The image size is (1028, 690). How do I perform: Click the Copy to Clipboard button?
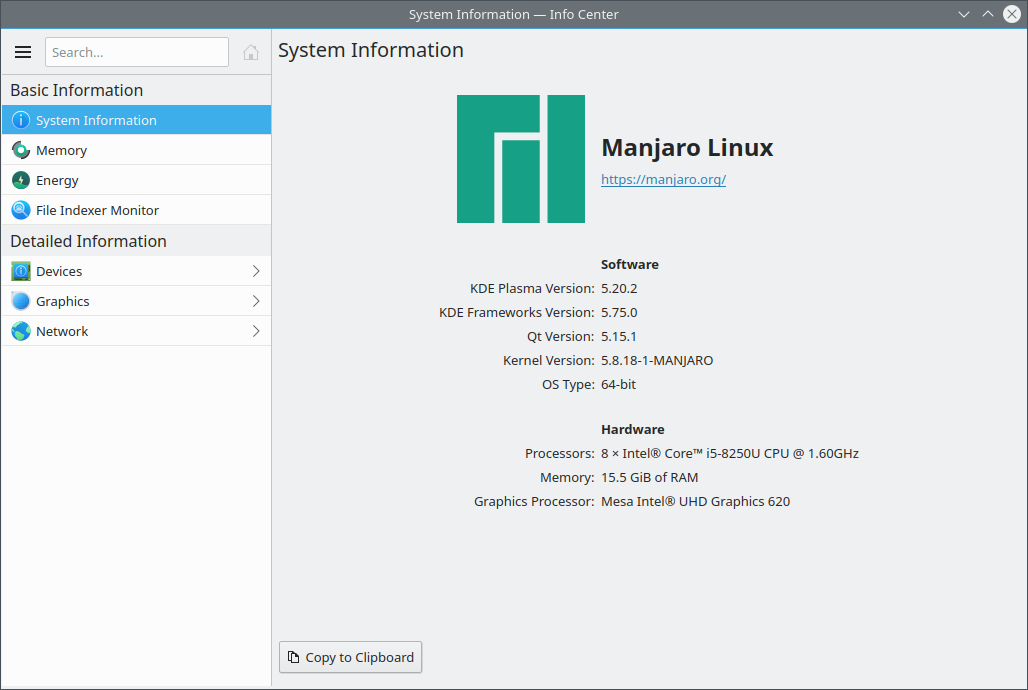(351, 657)
